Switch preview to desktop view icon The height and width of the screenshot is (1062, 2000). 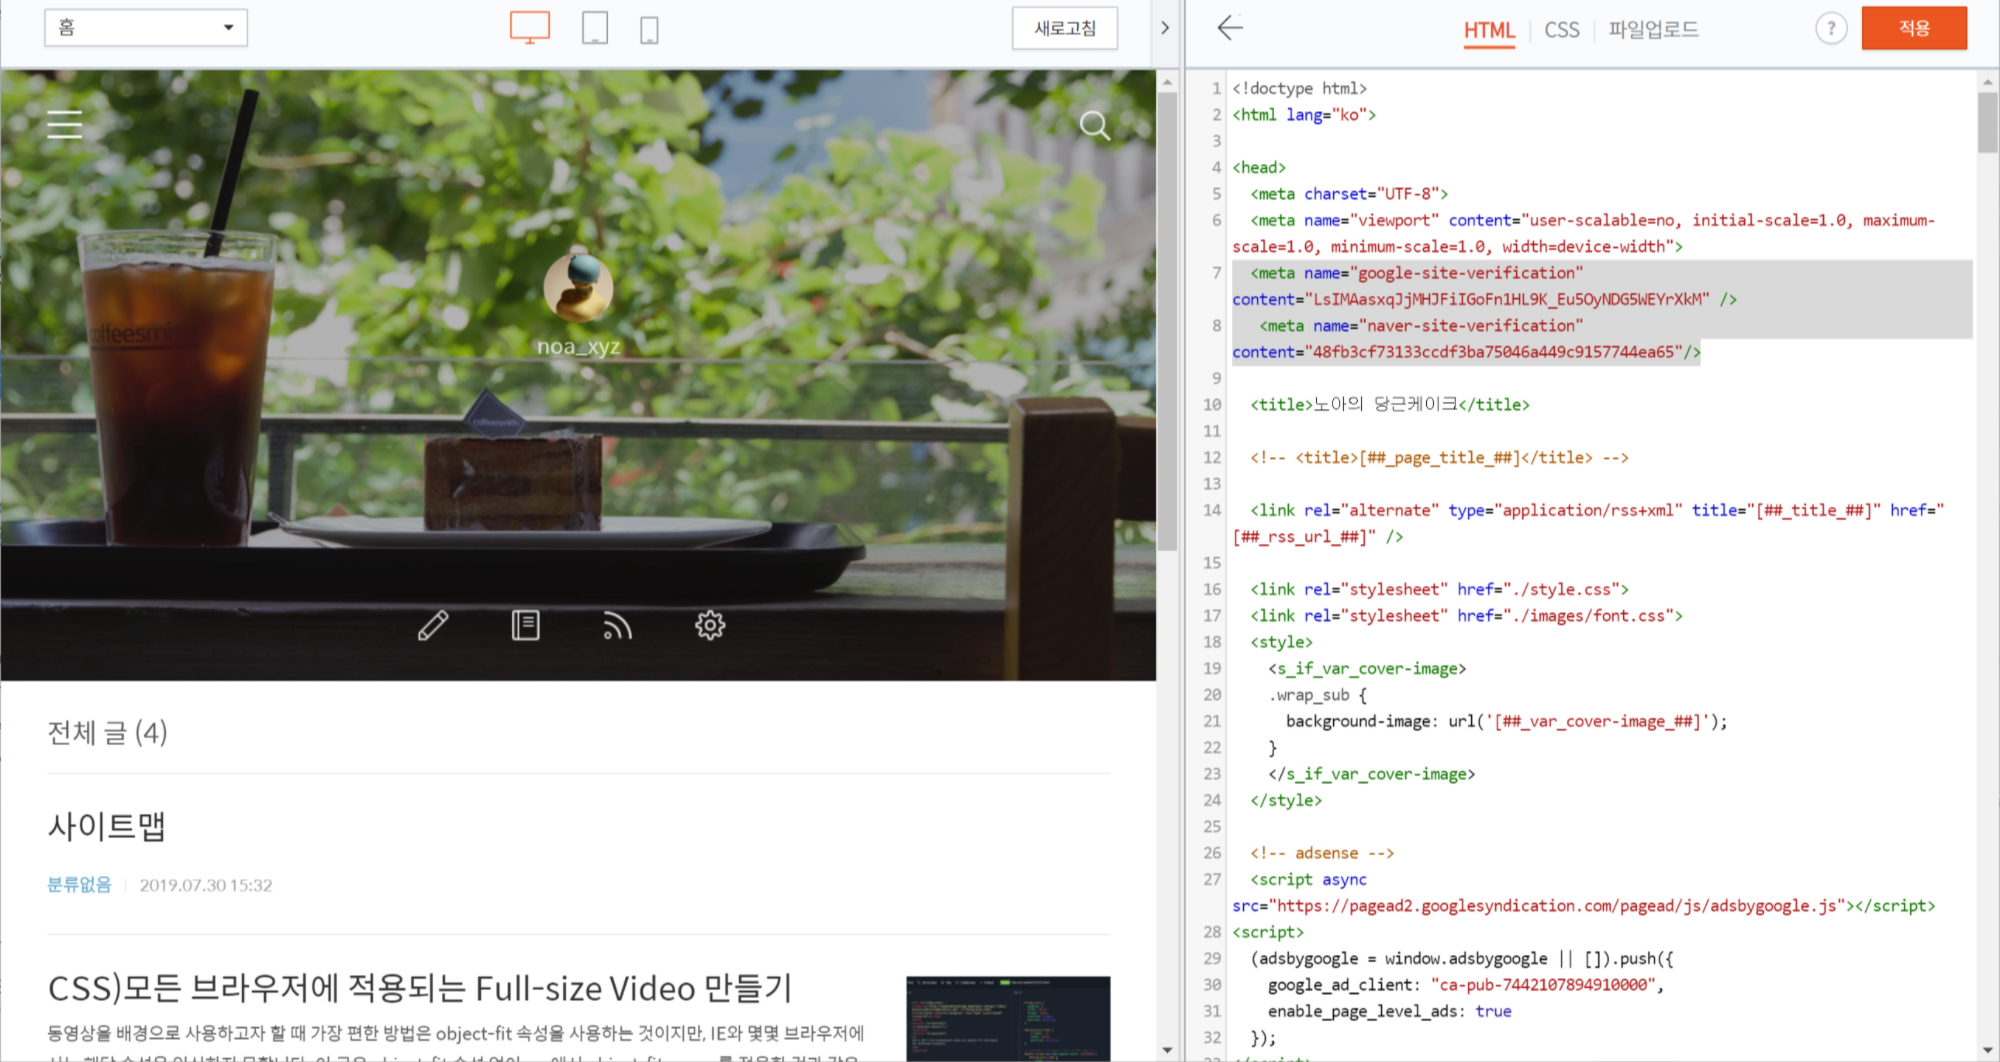529,28
